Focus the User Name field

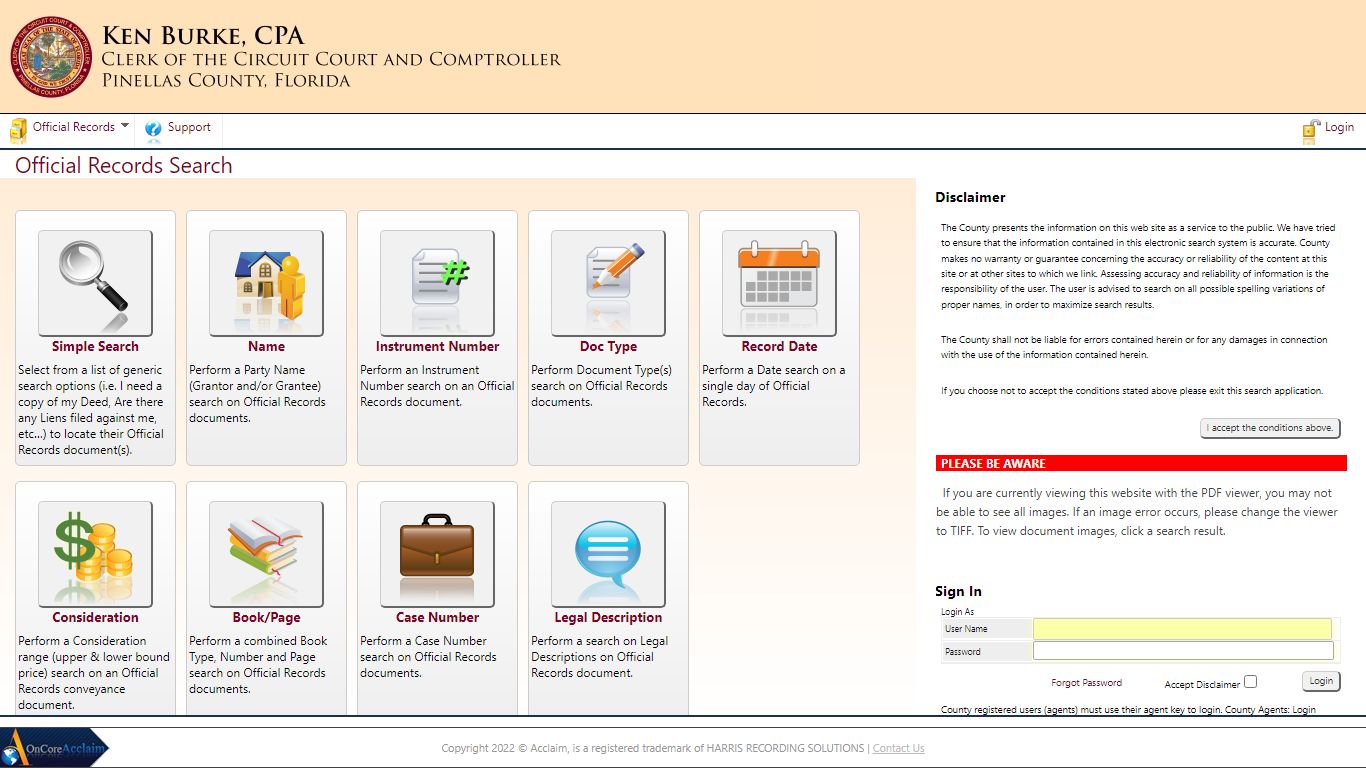point(1182,629)
